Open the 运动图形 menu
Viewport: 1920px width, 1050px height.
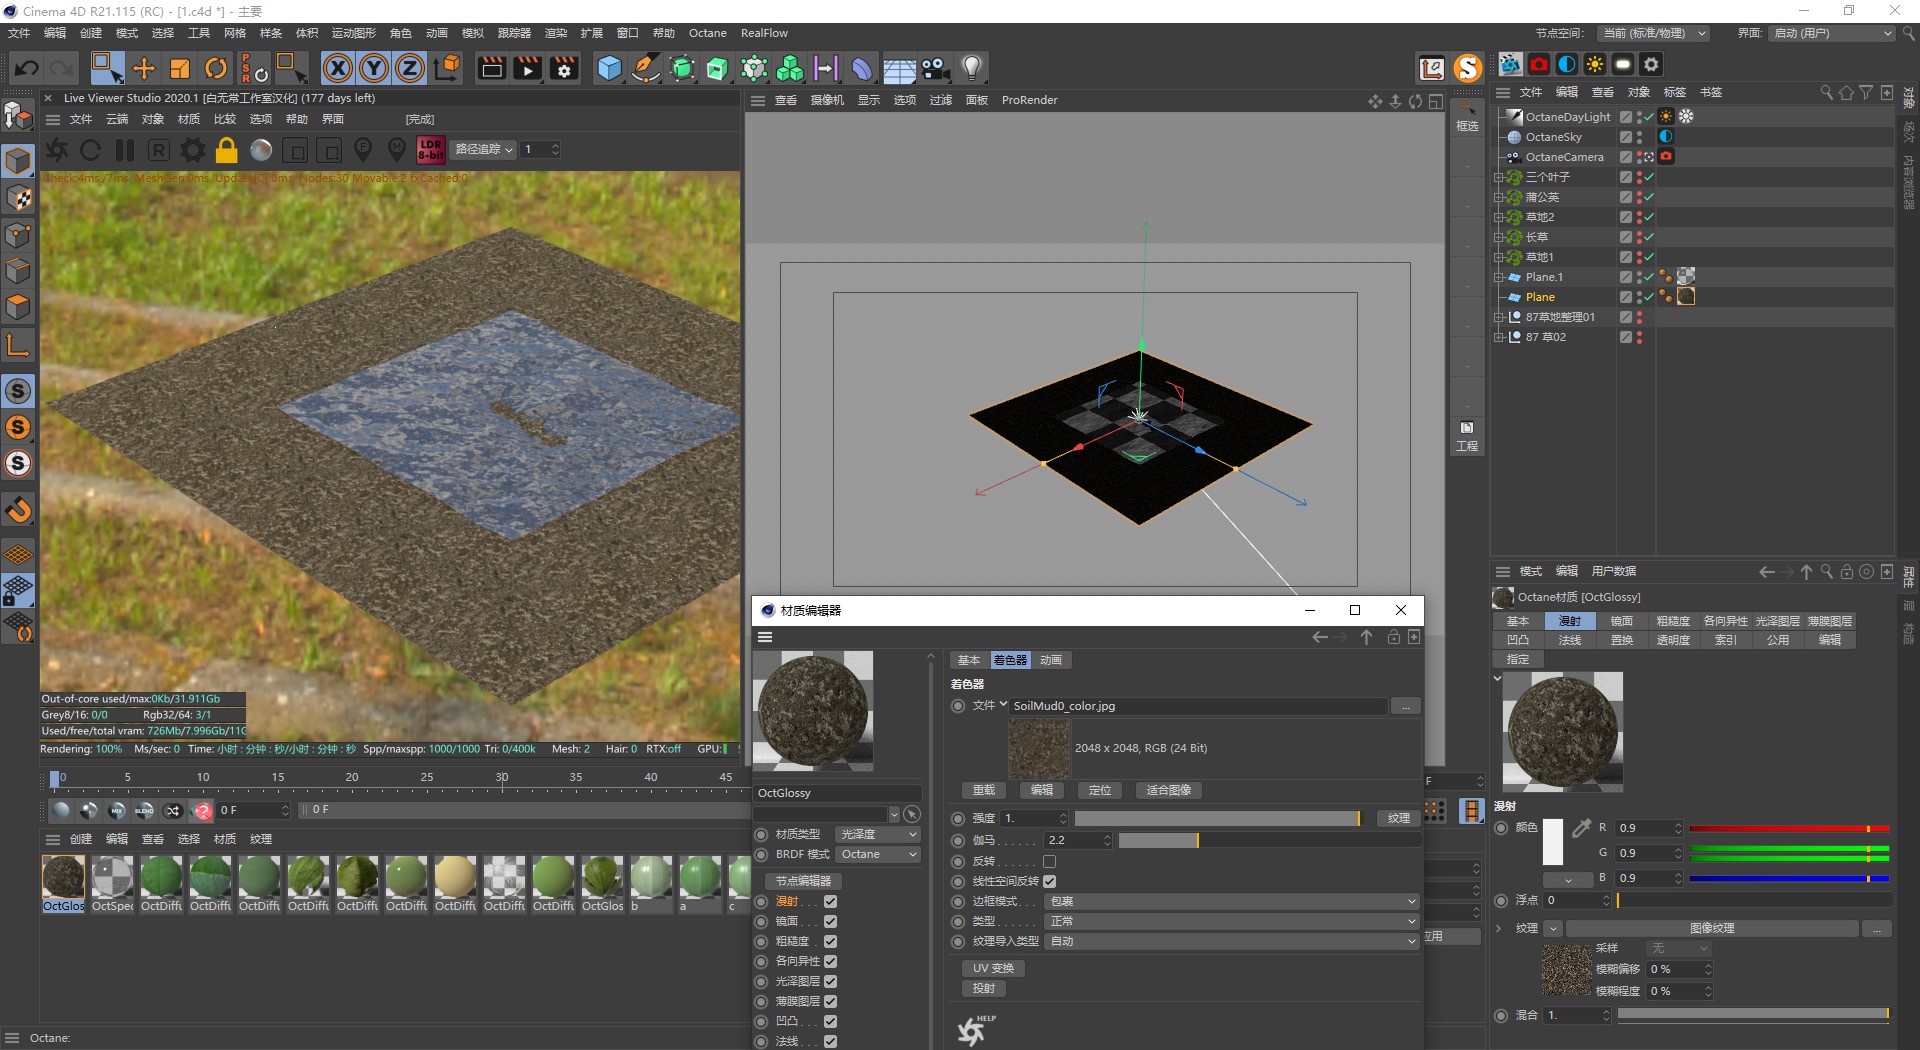click(354, 33)
